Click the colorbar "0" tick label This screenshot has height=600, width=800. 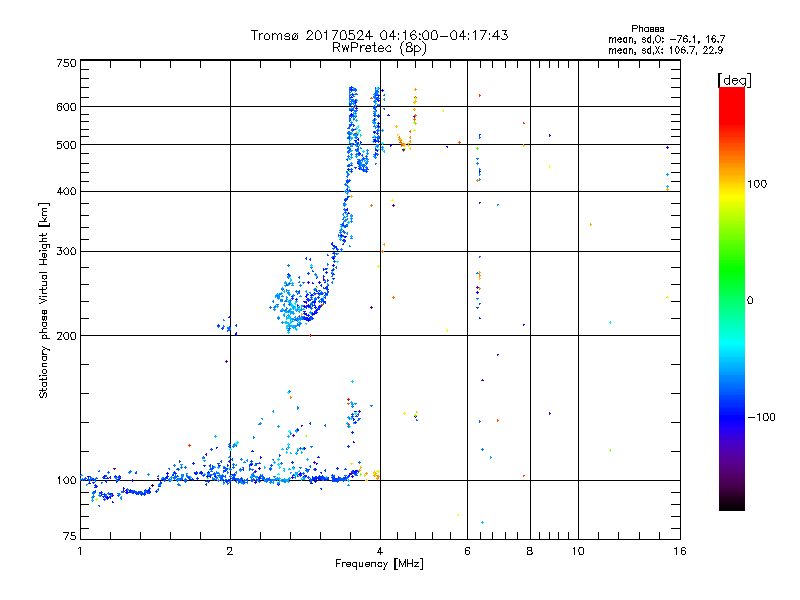[x=750, y=301]
